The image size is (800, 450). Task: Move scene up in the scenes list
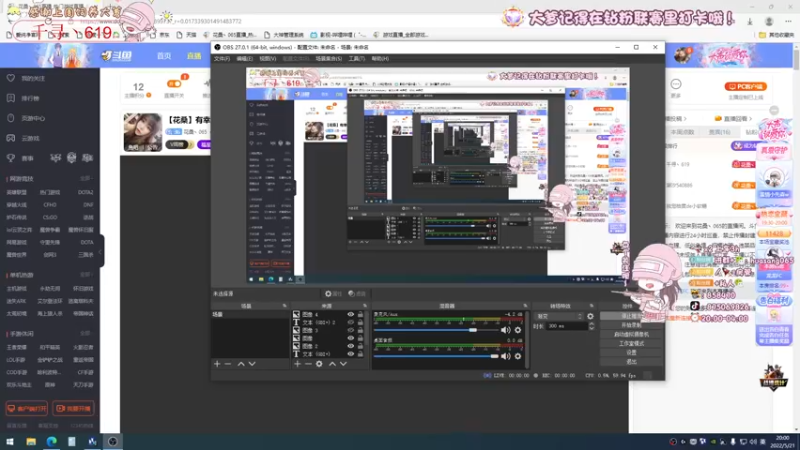click(x=241, y=364)
